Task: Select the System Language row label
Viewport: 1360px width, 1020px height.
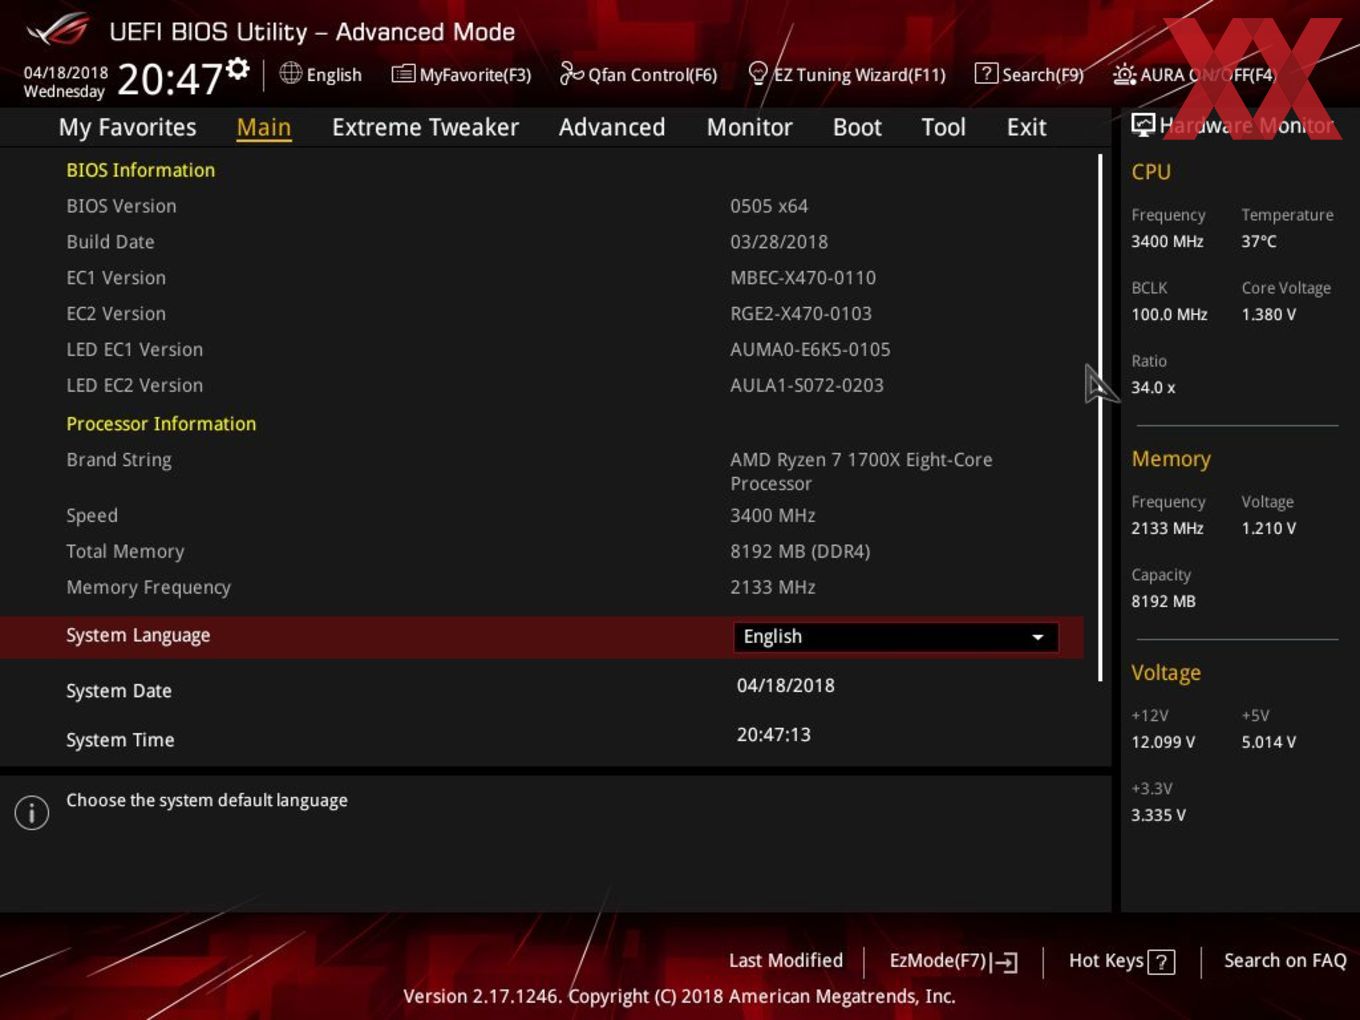Action: pyautogui.click(x=138, y=636)
